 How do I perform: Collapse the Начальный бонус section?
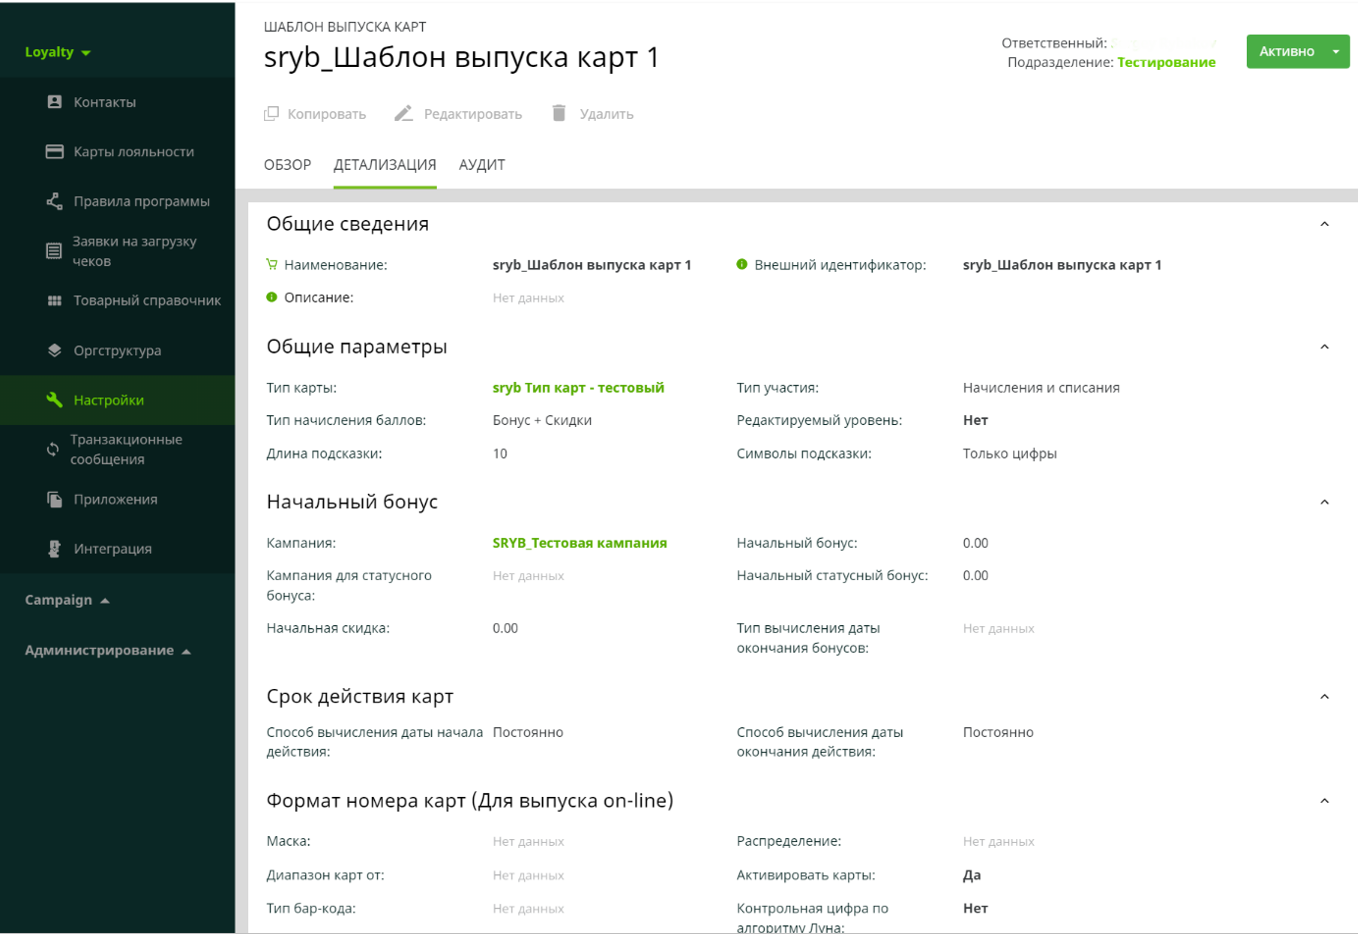(x=1324, y=502)
